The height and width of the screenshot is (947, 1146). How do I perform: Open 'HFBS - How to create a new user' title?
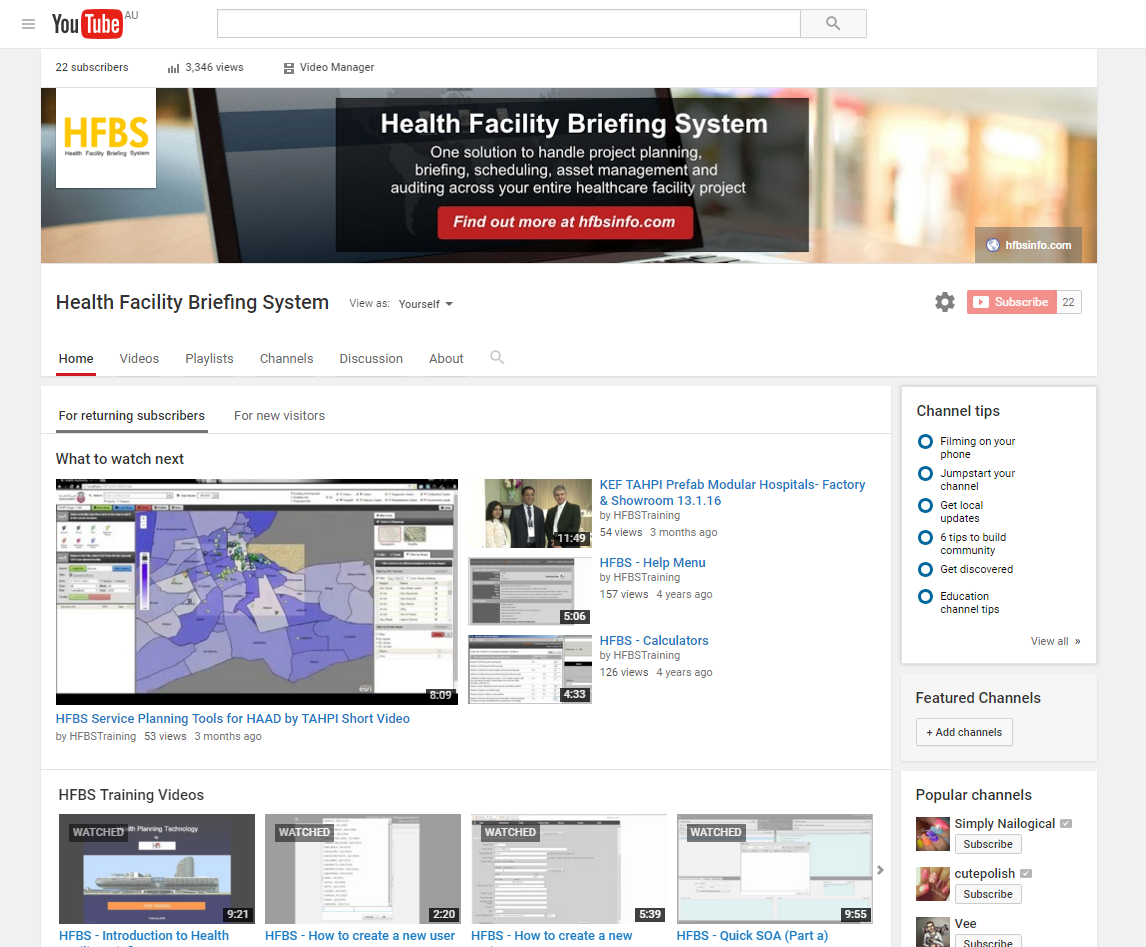pyautogui.click(x=360, y=936)
